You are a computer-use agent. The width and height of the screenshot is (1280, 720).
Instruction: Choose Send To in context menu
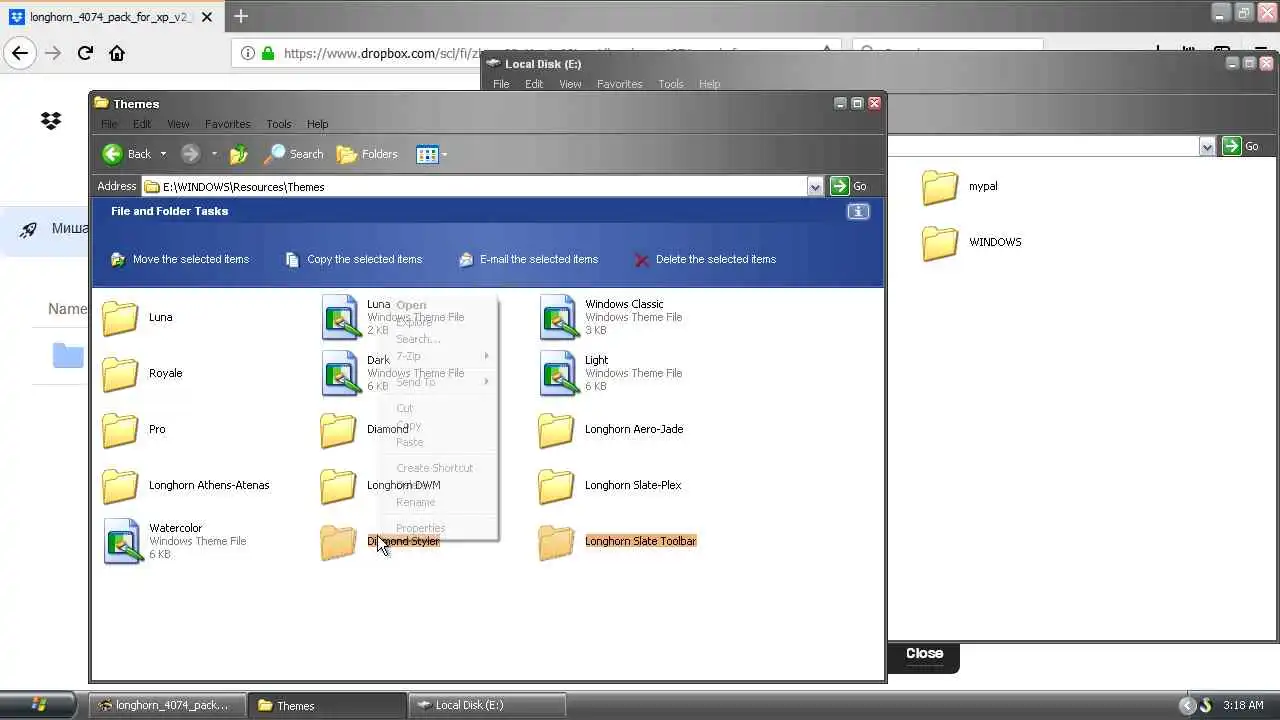[438, 382]
